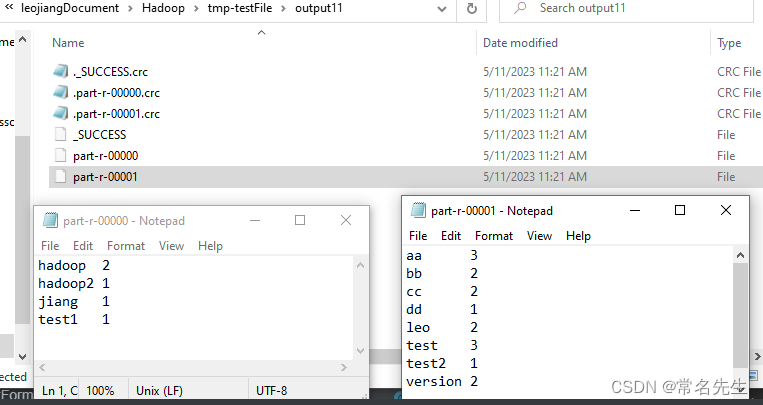Click scroll right arrow in part-r-00000 Notepad

click(x=344, y=367)
